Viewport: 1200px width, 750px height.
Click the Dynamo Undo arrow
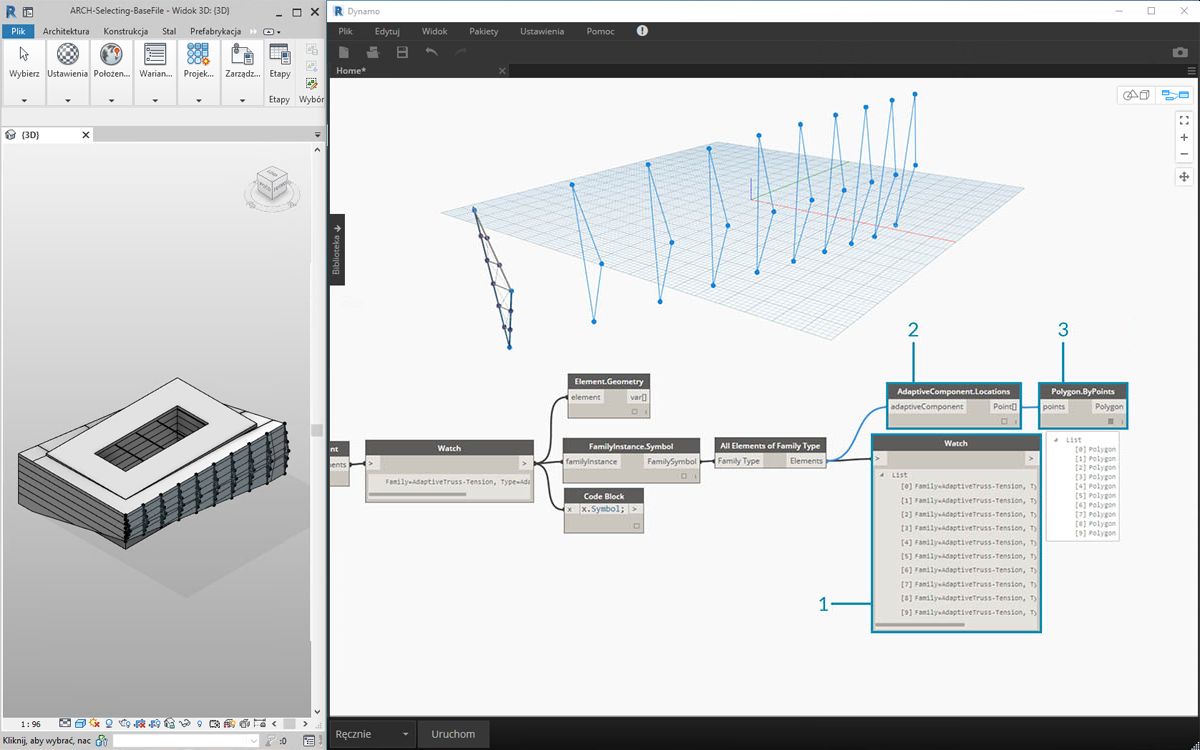pos(431,52)
